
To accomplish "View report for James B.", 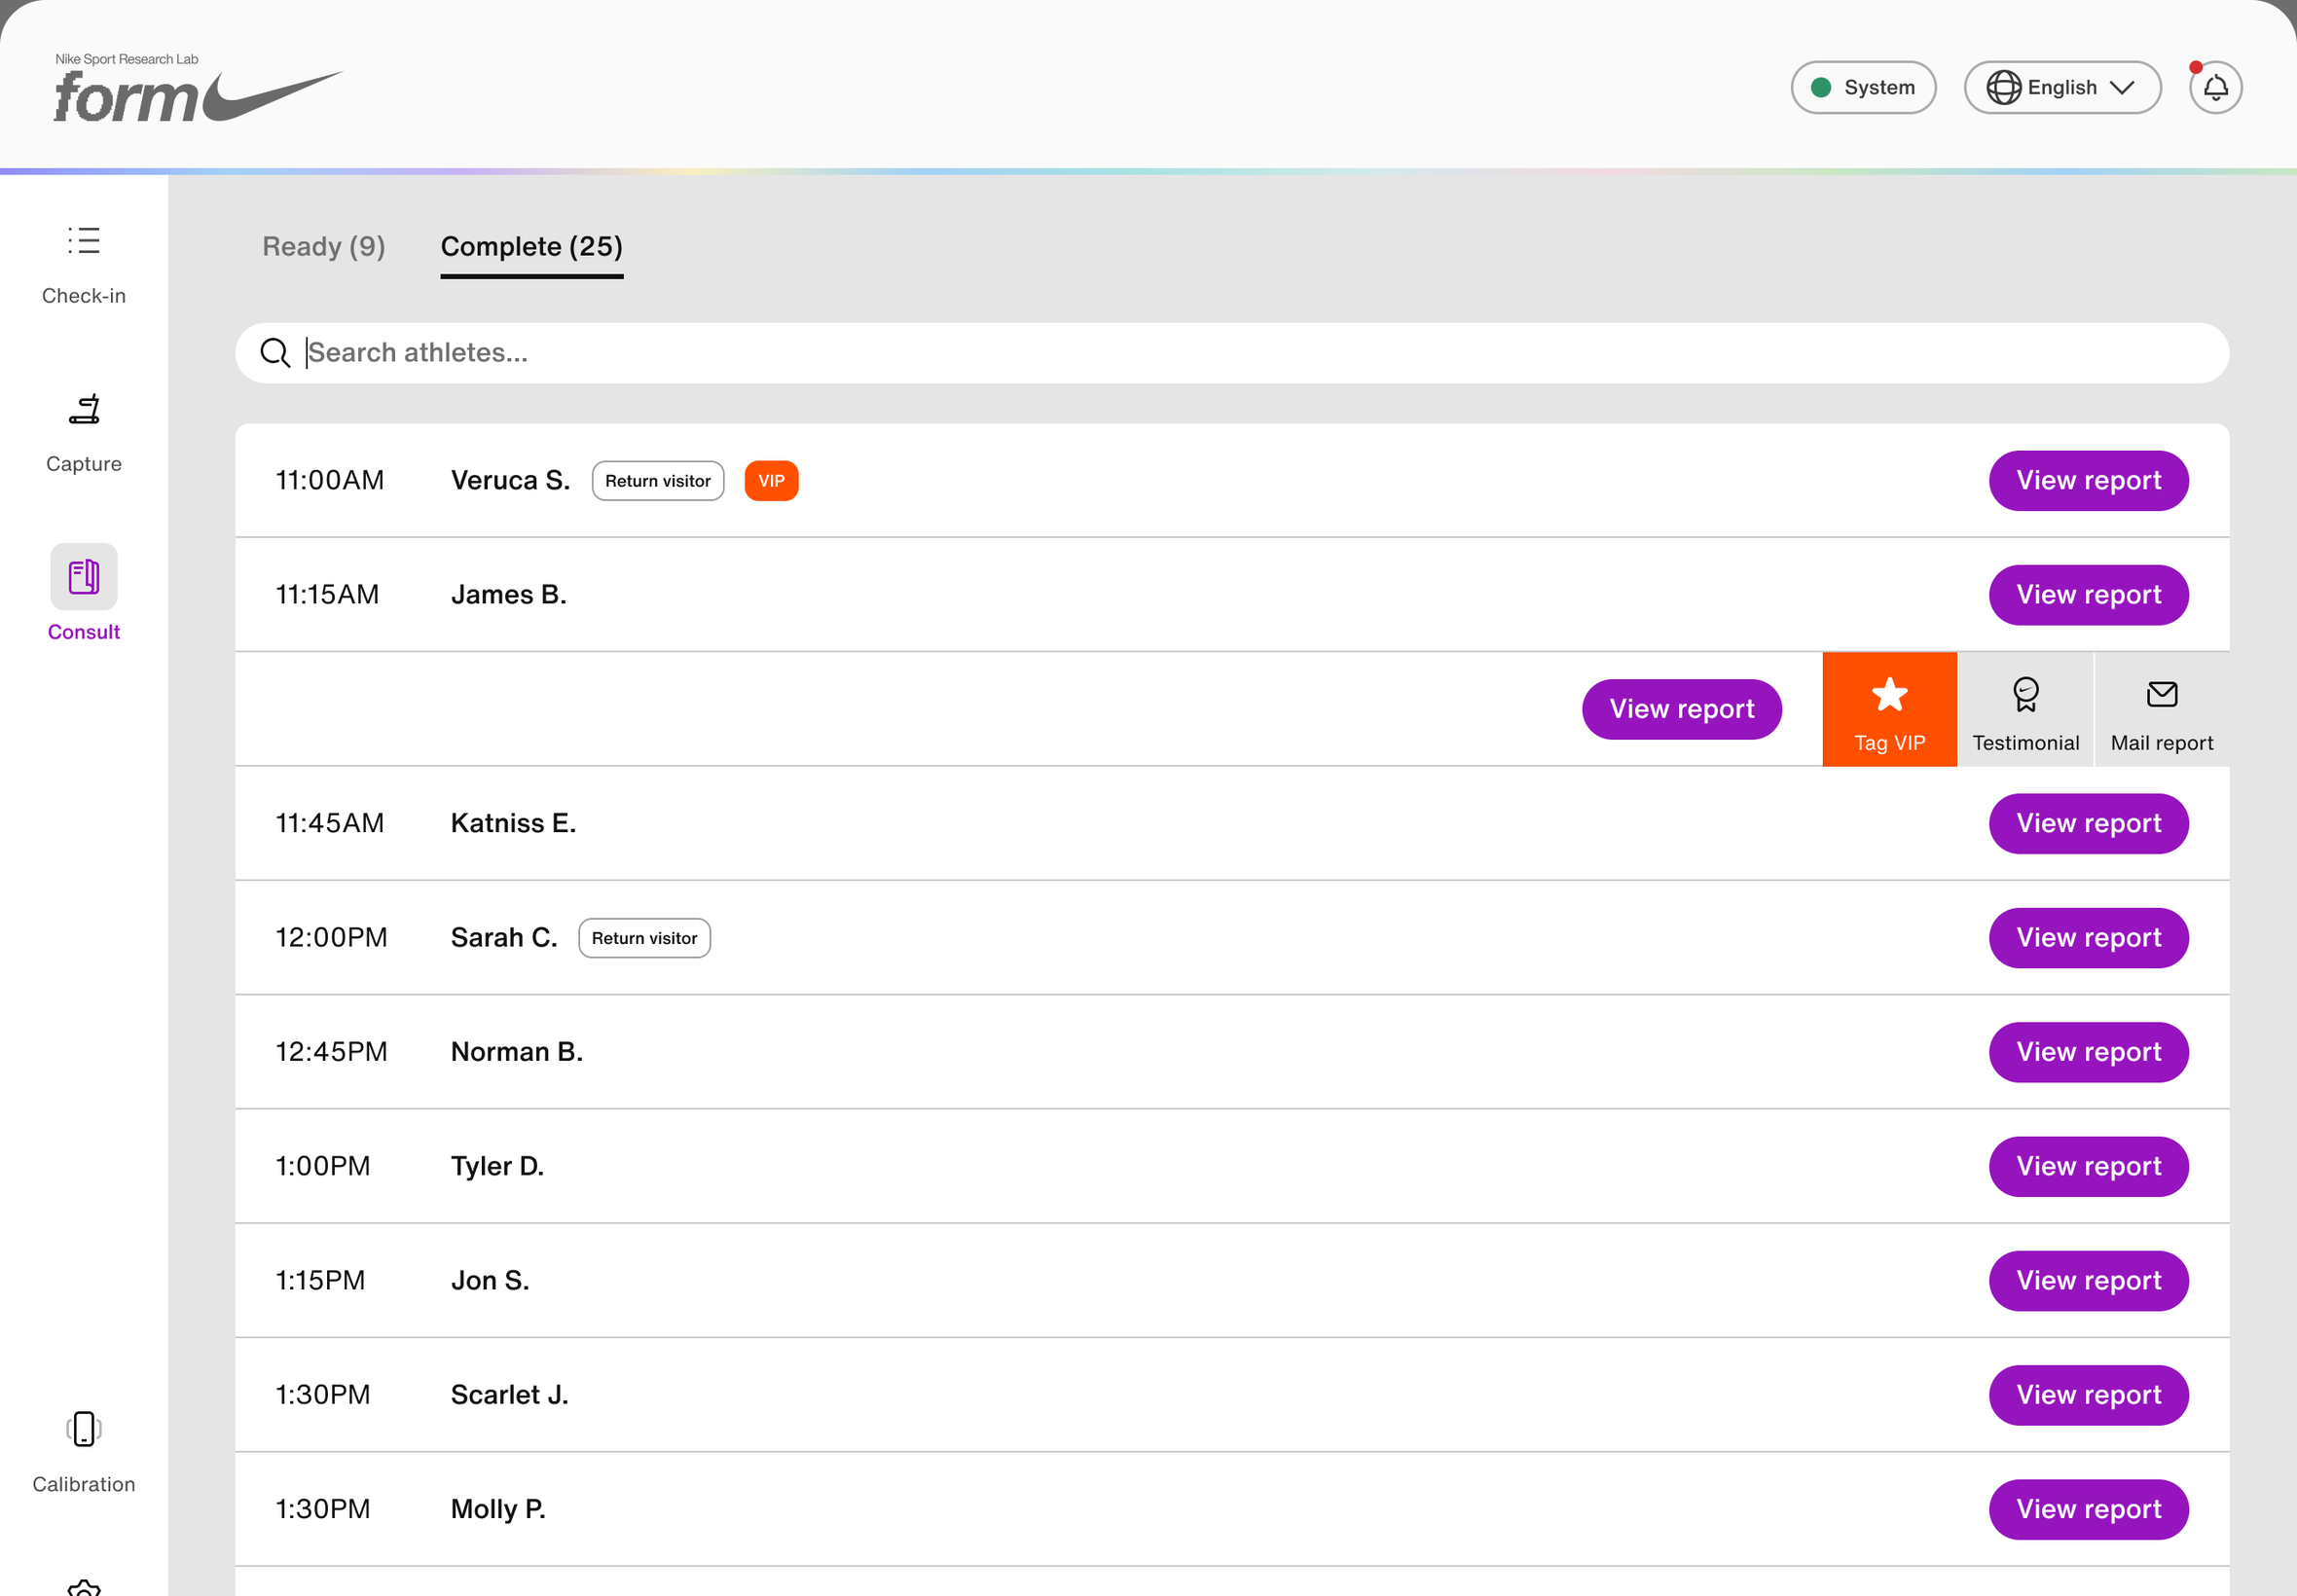I will [x=2088, y=595].
